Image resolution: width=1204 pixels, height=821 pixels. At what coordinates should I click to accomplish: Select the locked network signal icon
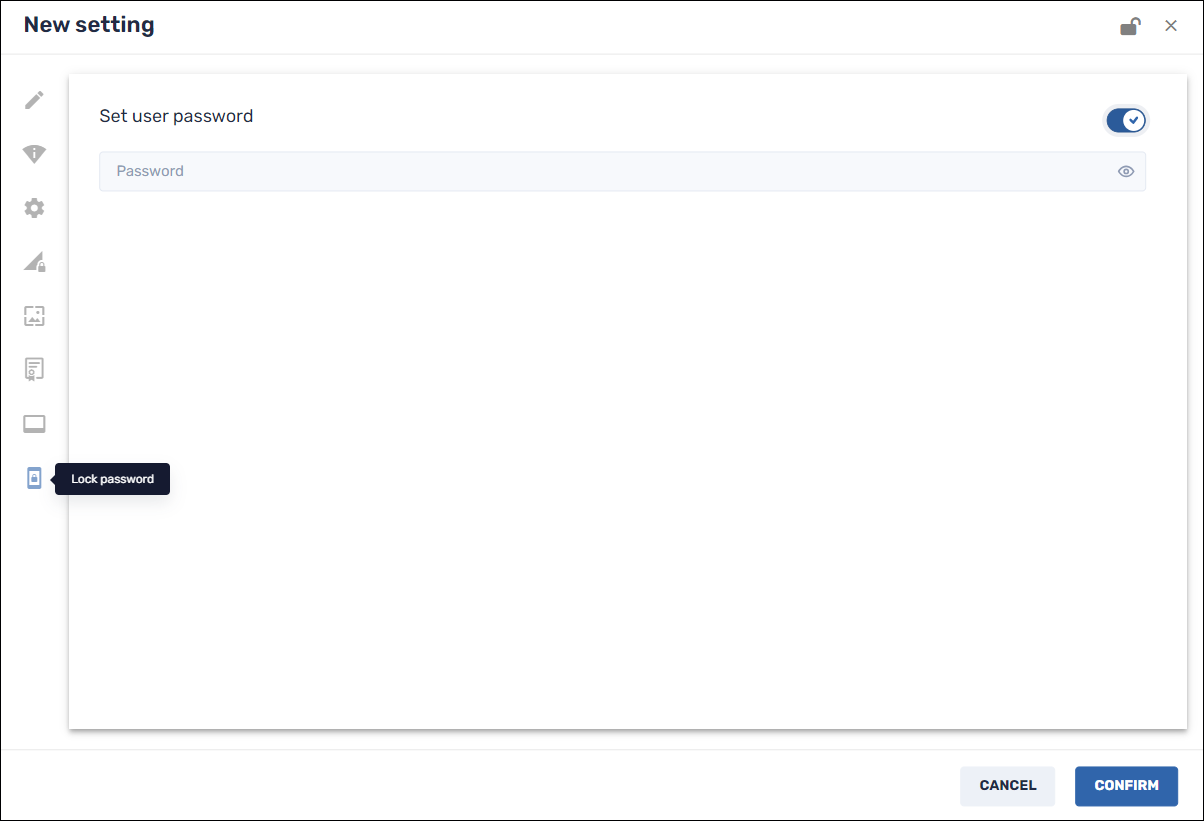(x=34, y=262)
